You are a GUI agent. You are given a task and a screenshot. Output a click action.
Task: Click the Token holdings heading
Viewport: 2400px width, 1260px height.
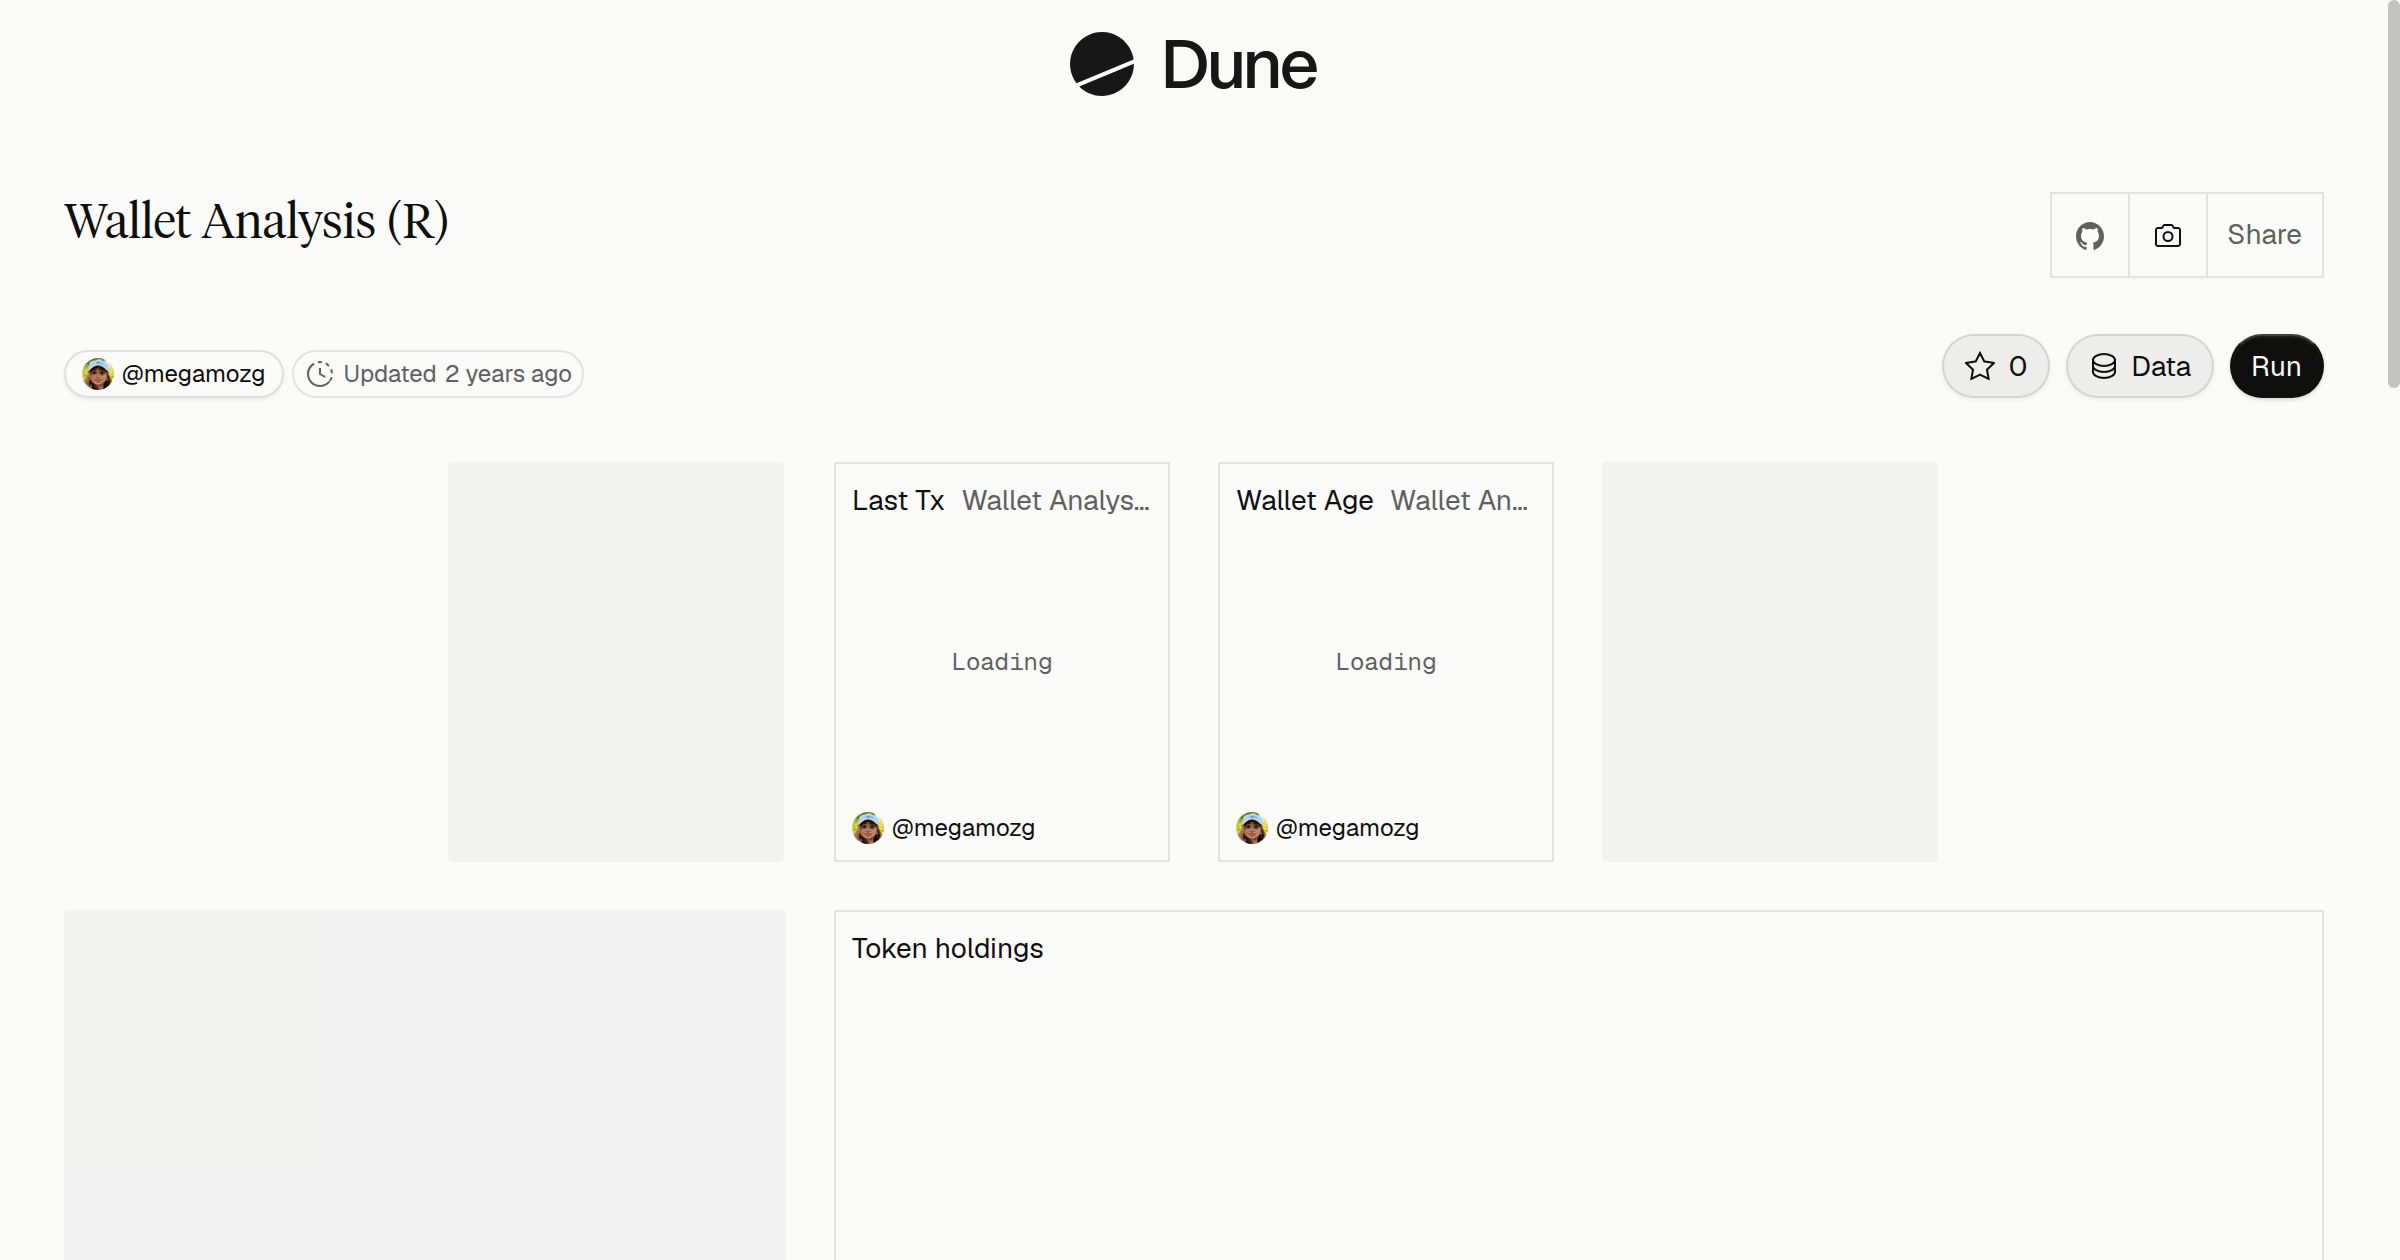(x=947, y=948)
